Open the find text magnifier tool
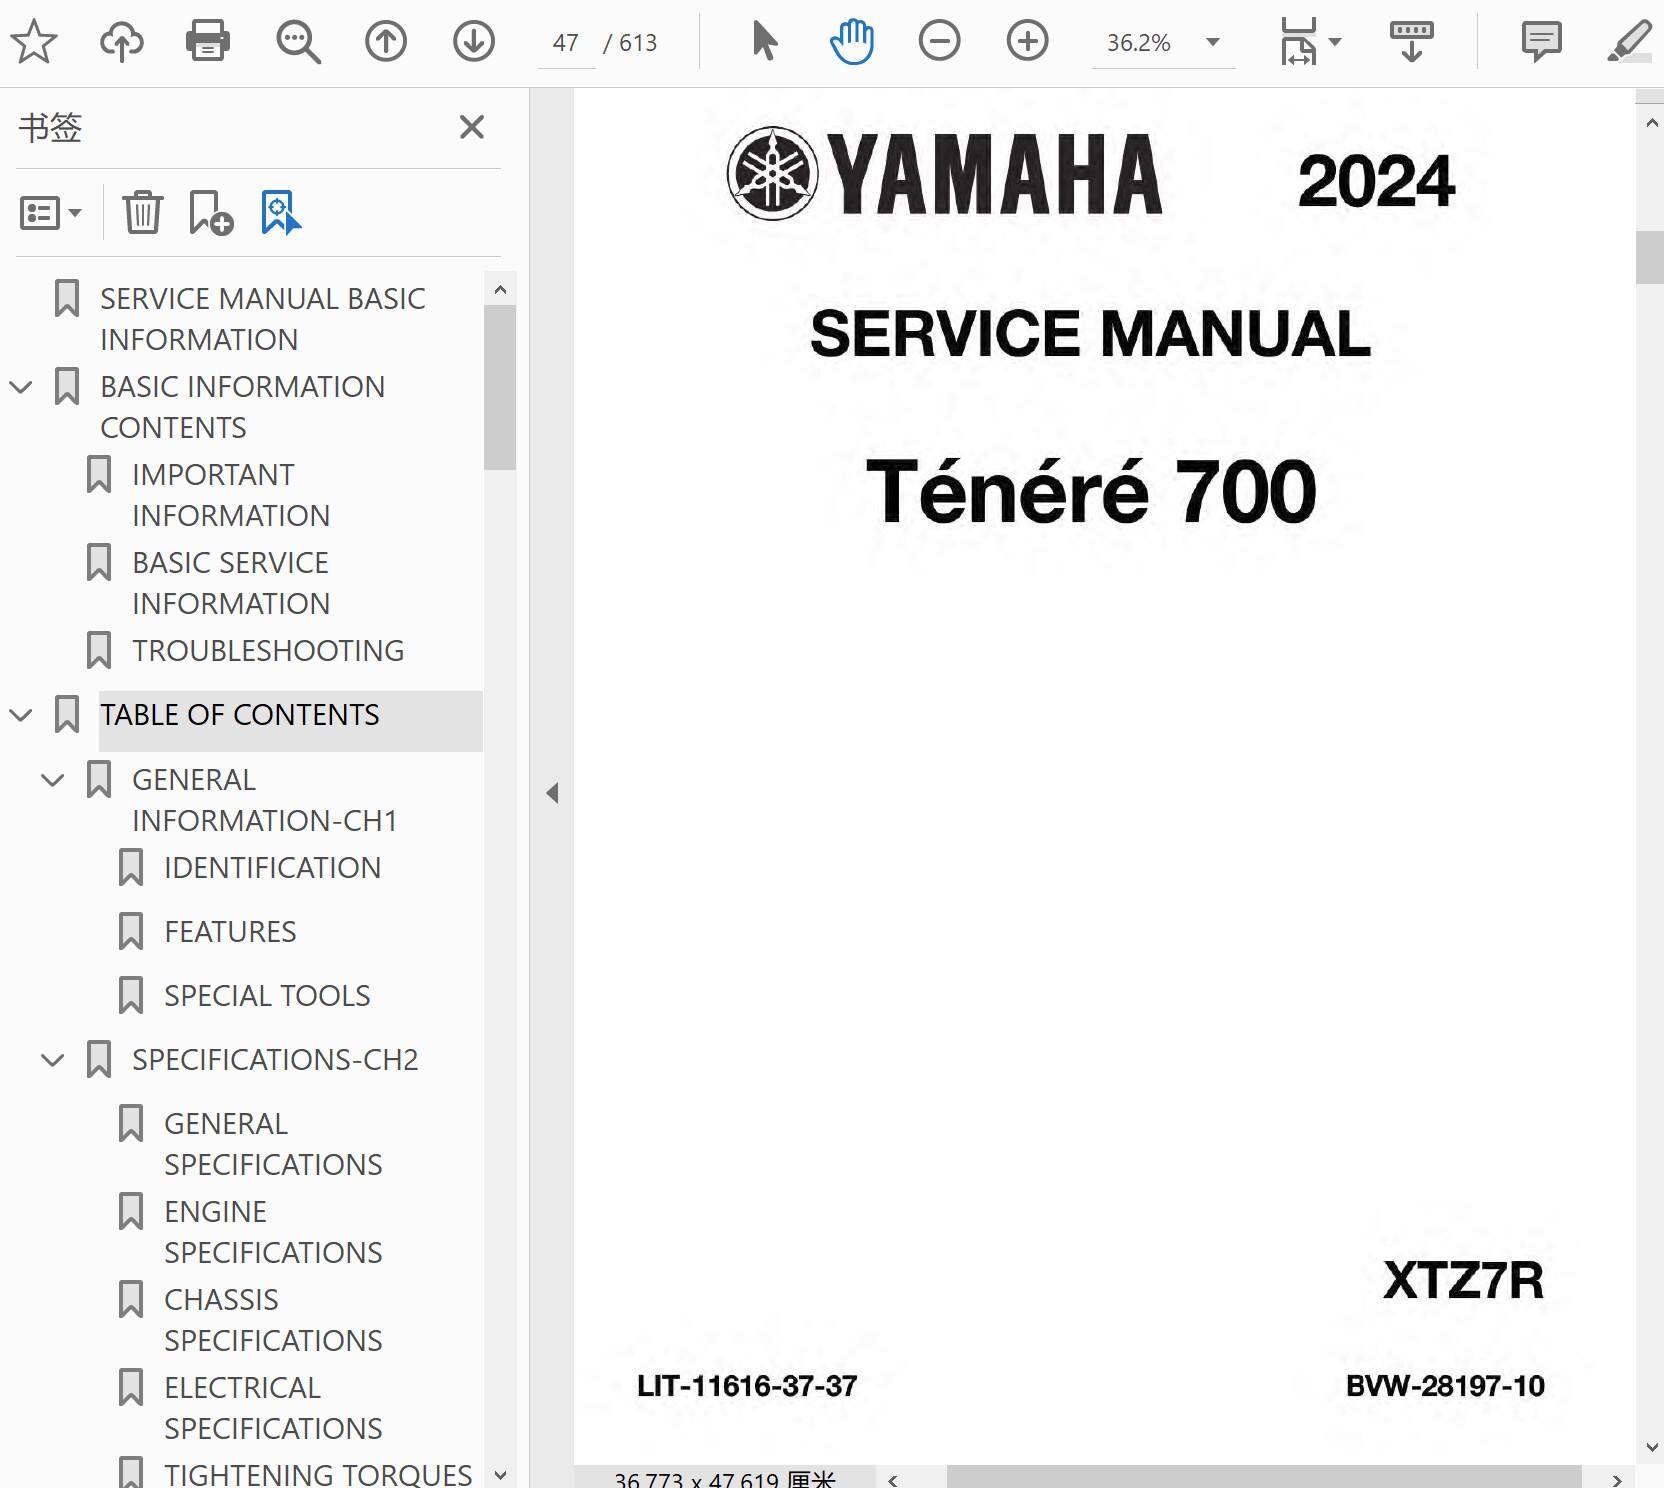This screenshot has width=1664, height=1488. tap(298, 42)
